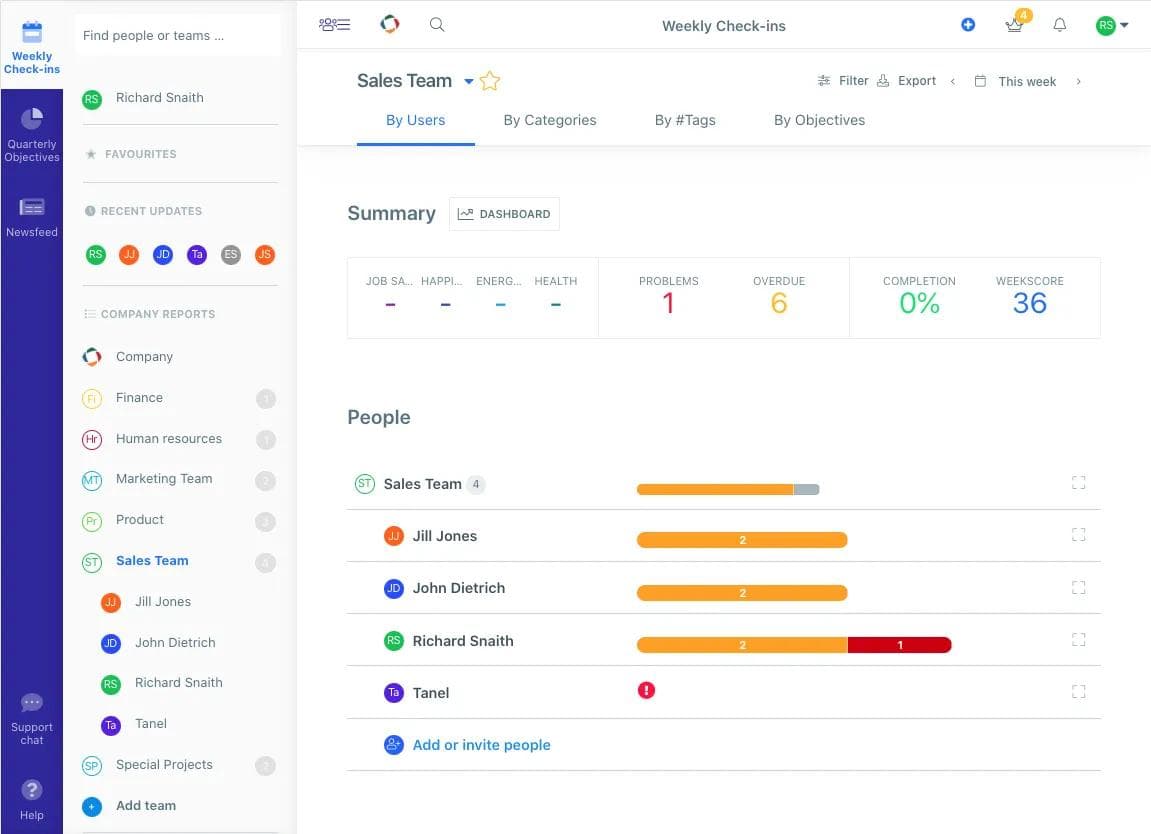1151x834 pixels.
Task: Expand Richard Snaith's row fullscreen icon
Action: pos(1078,639)
